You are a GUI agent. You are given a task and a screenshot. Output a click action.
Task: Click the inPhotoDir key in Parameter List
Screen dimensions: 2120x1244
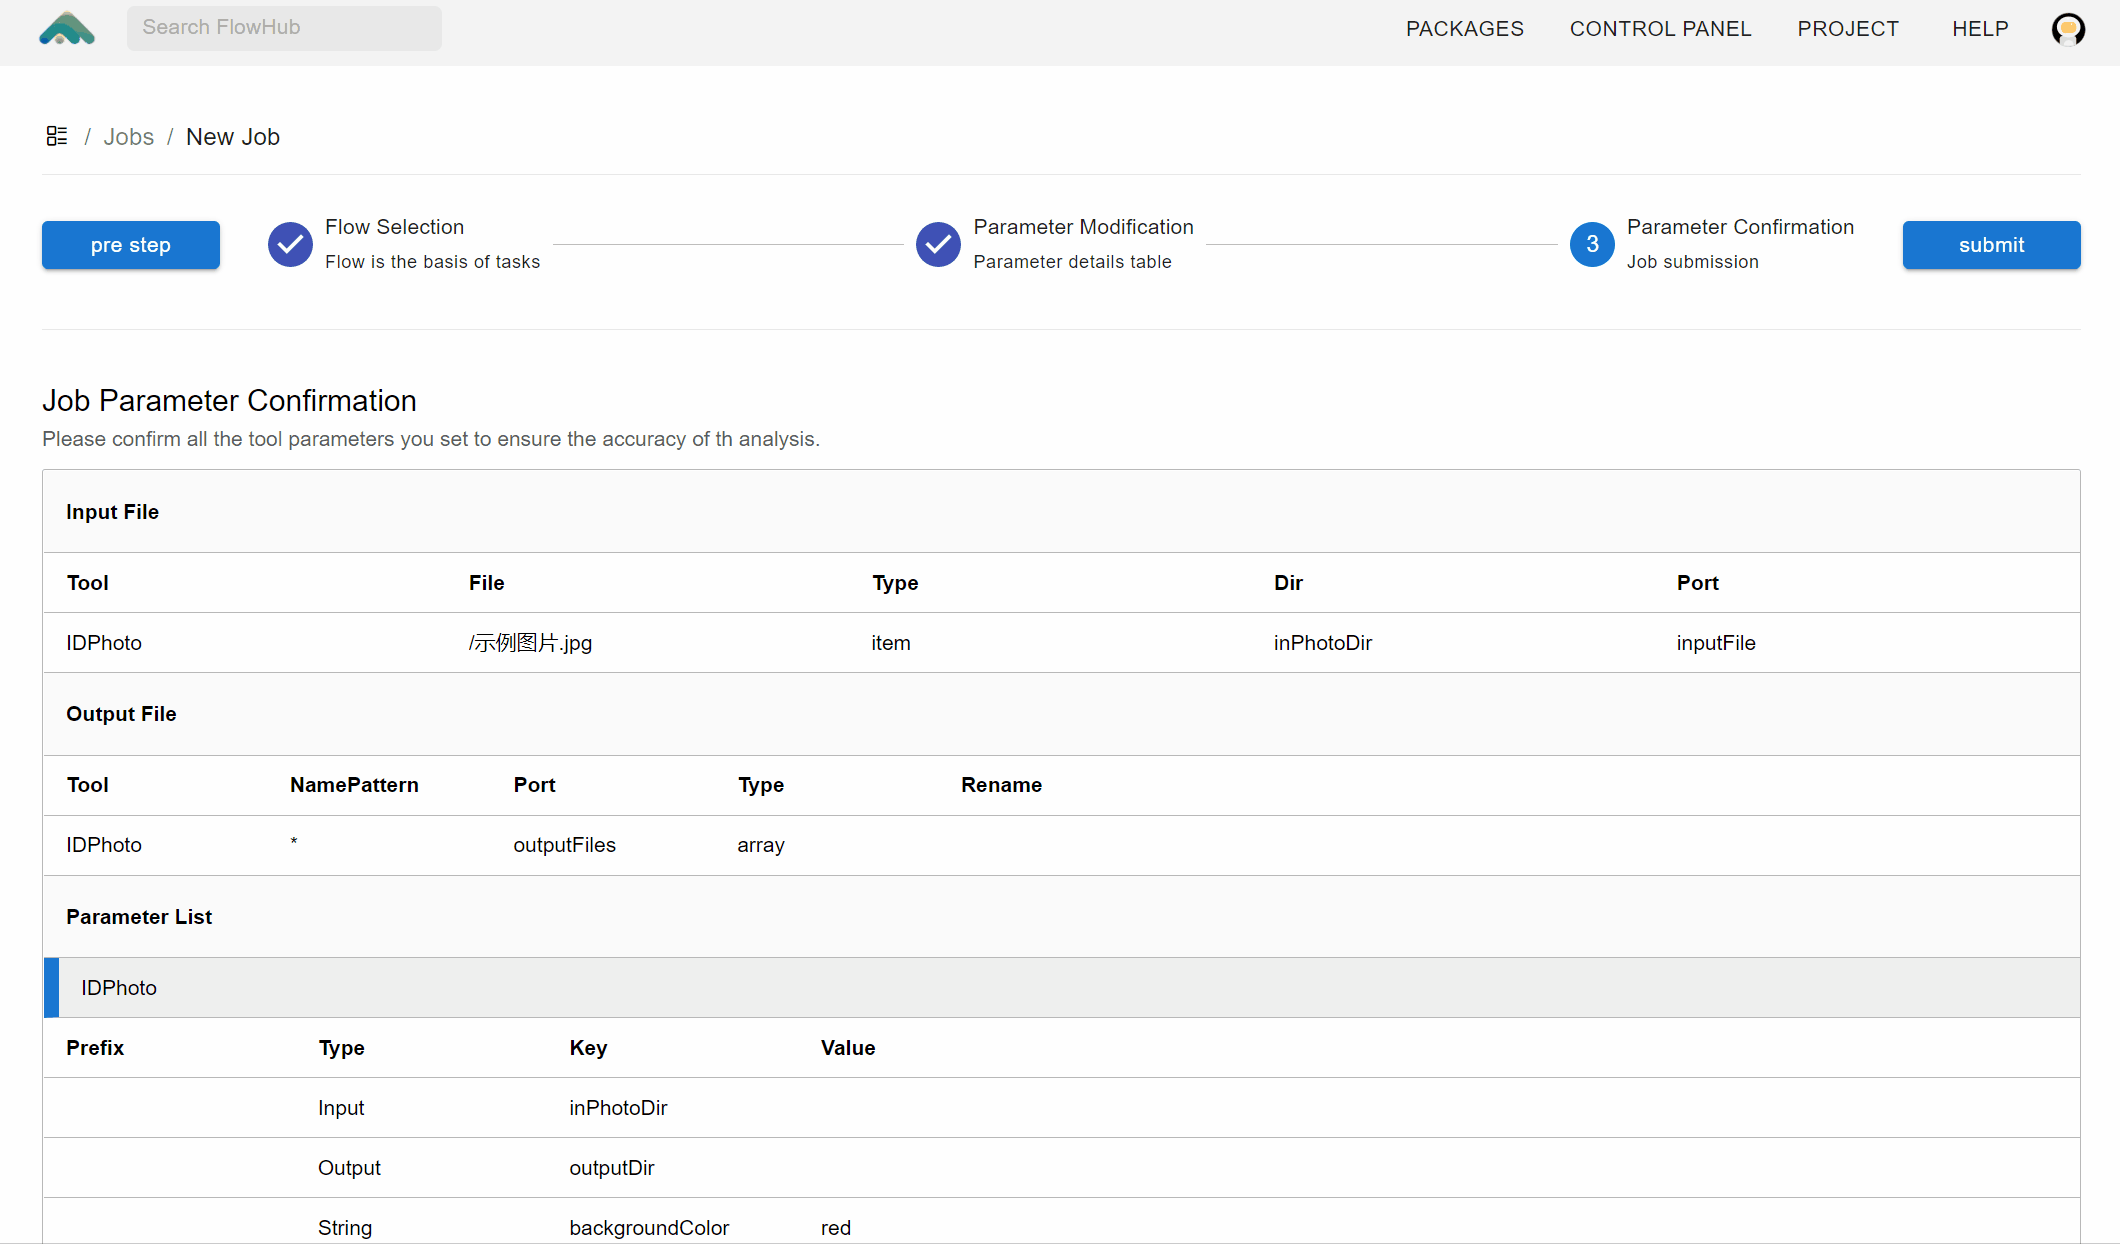pos(618,1108)
